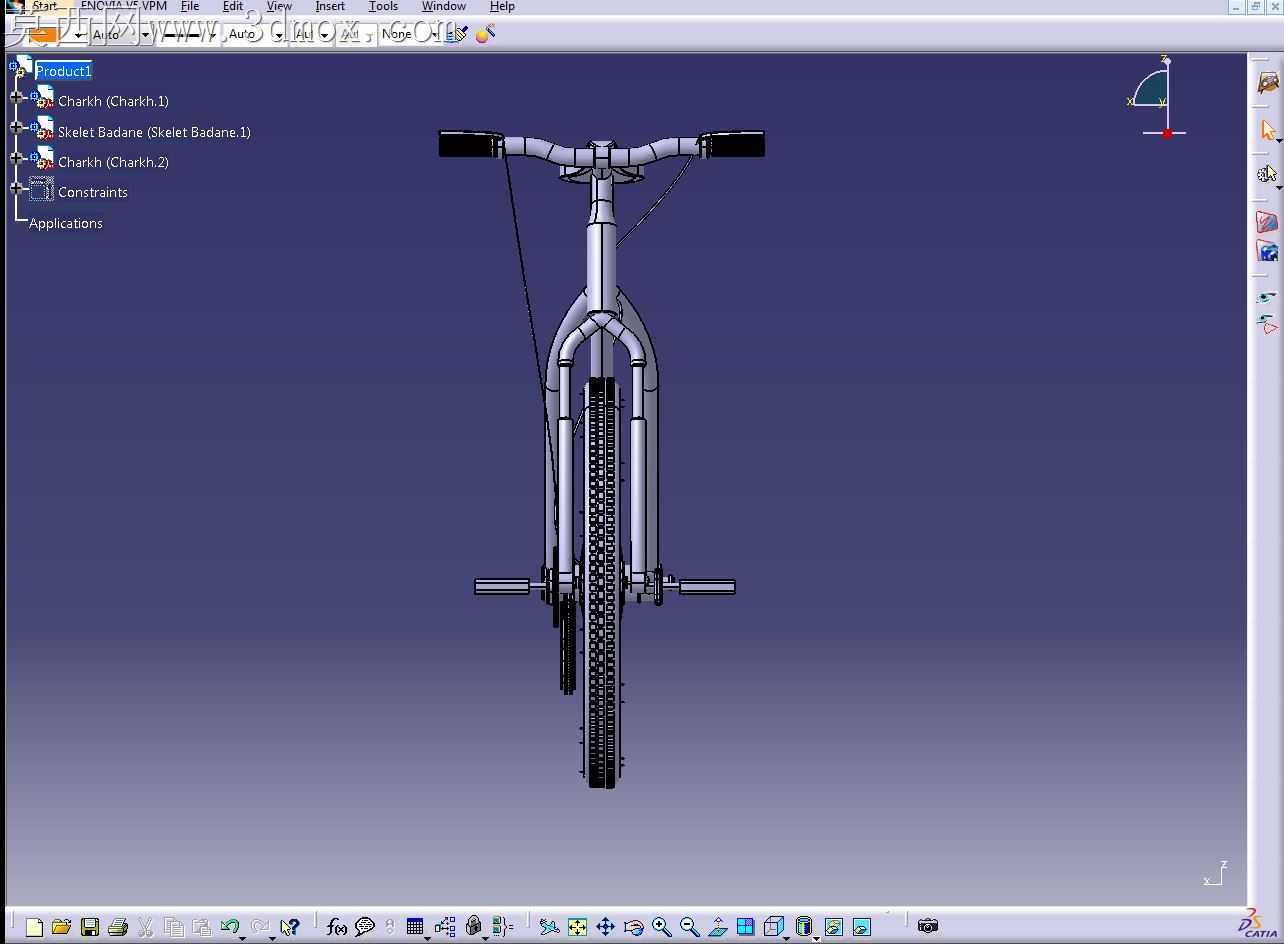Activate the Fly Mode airplane icon
Viewport: 1284px width, 944px height.
click(549, 927)
